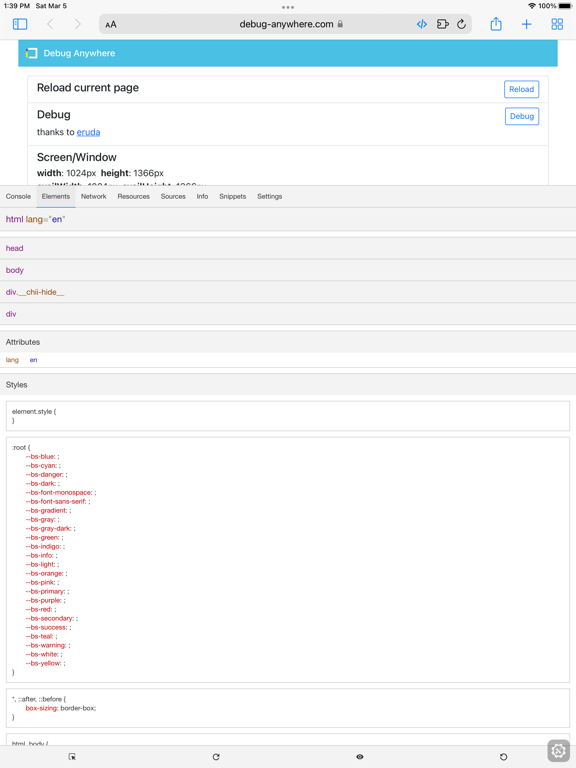Viewport: 576px width, 768px height.
Task: Reset with bottom-right counterclockwise arrow icon
Action: tap(503, 757)
